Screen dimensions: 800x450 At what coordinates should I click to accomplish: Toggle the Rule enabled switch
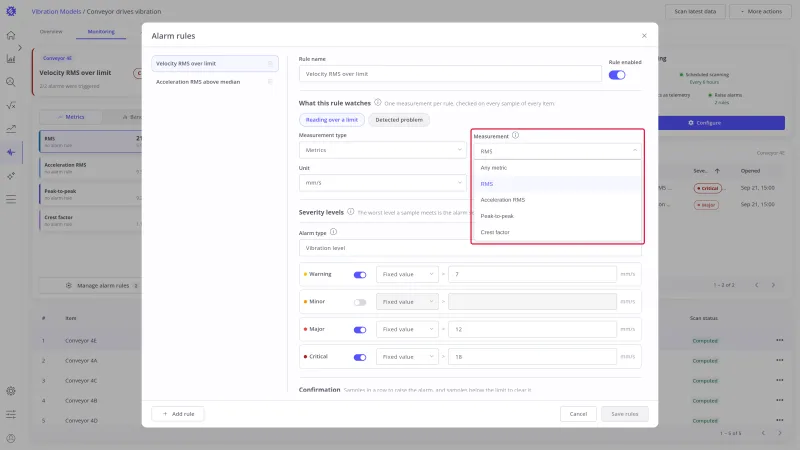(617, 75)
